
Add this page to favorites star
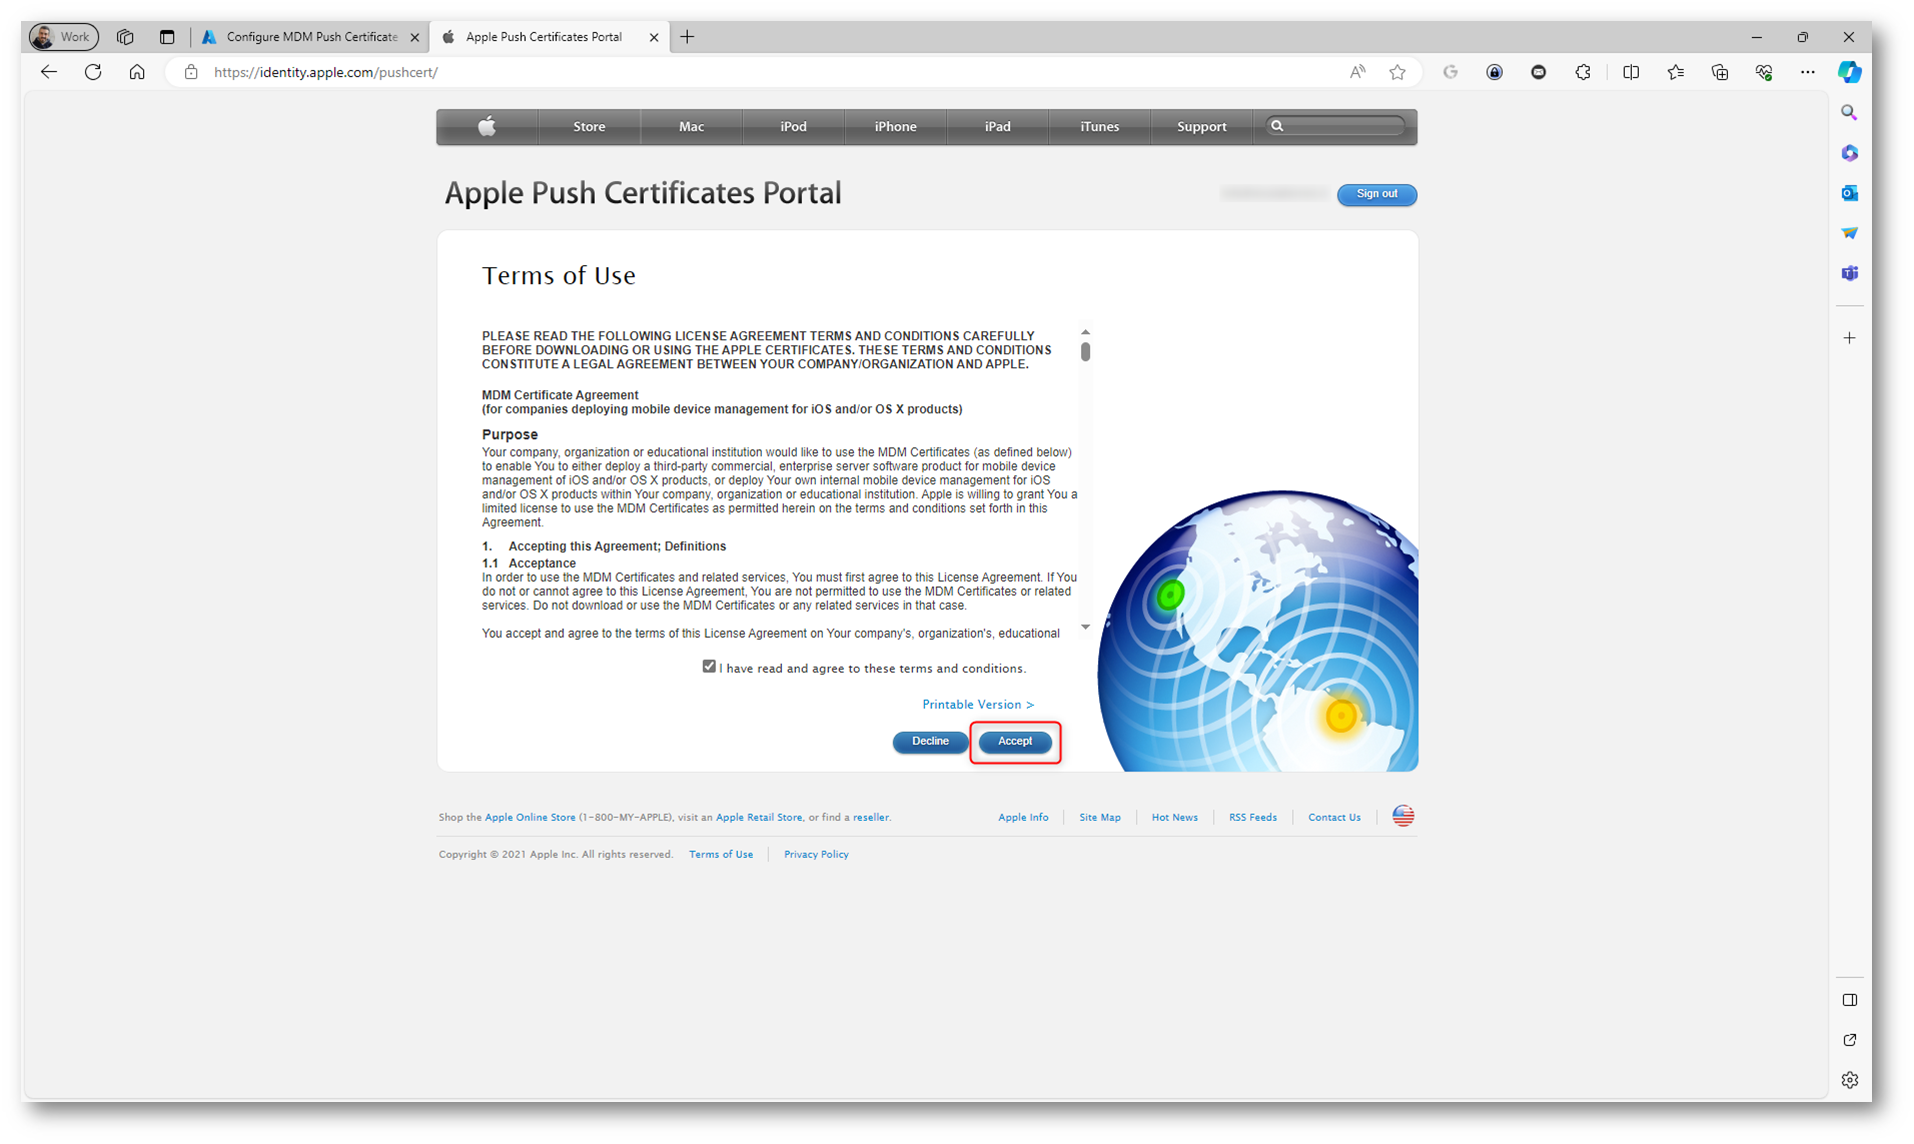click(1397, 72)
